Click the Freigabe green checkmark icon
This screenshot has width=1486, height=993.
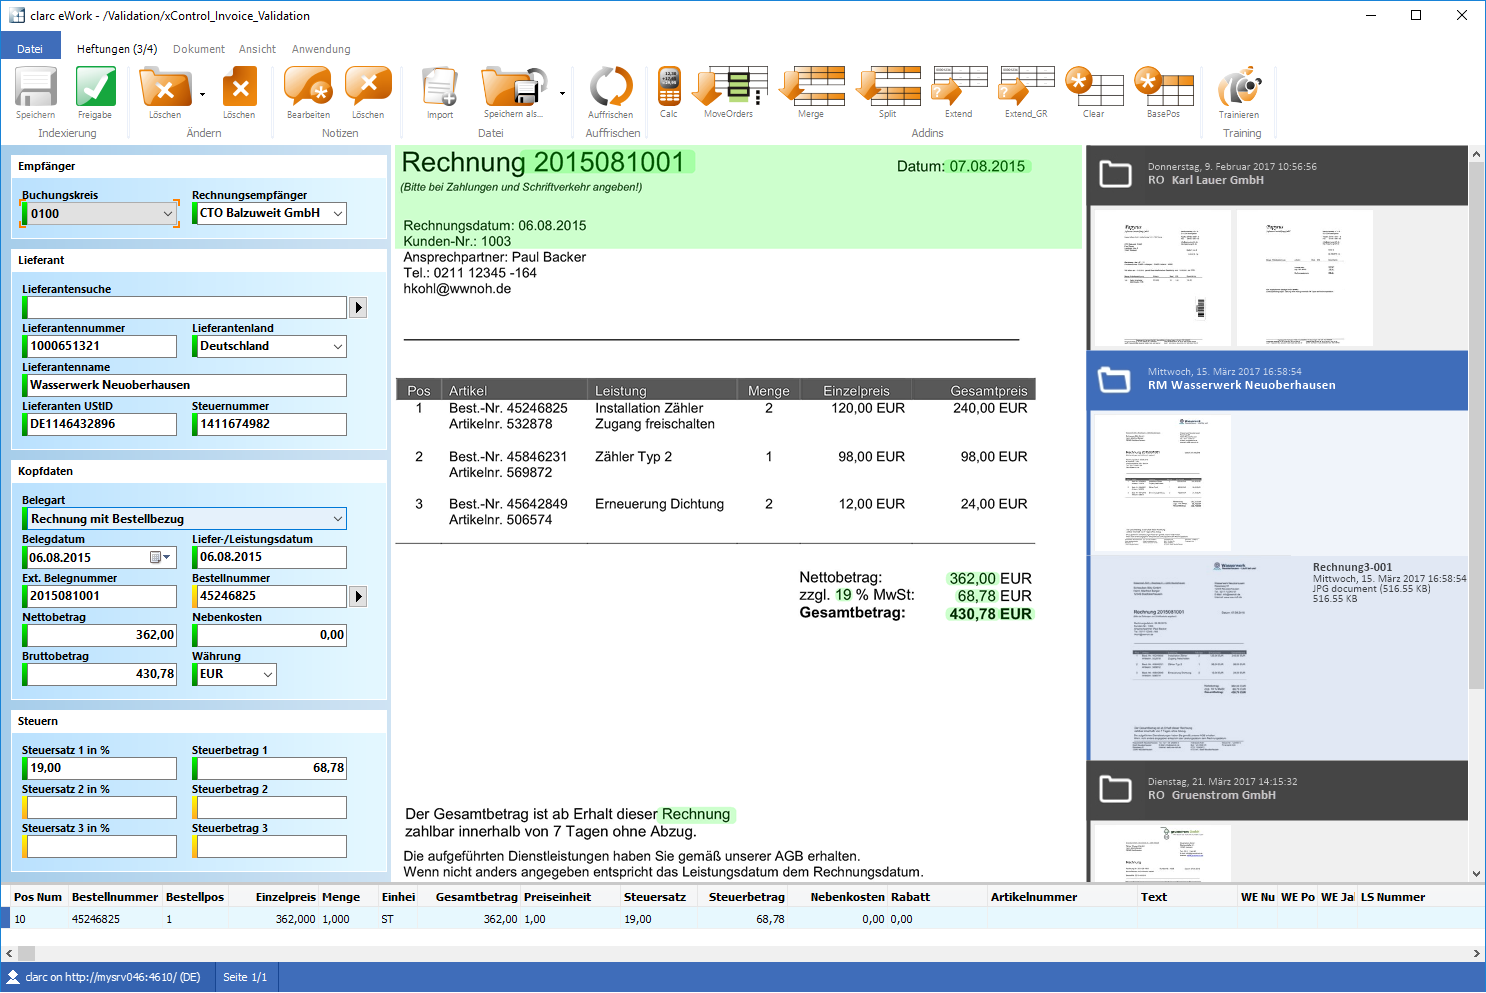click(95, 88)
